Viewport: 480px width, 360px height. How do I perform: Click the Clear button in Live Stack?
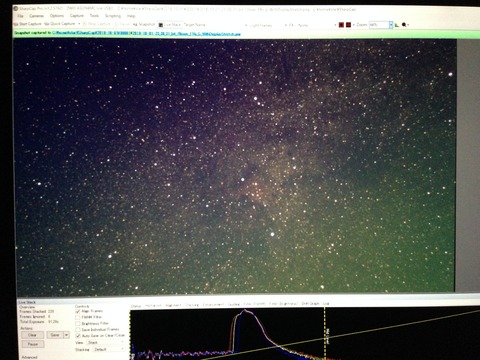click(x=32, y=335)
